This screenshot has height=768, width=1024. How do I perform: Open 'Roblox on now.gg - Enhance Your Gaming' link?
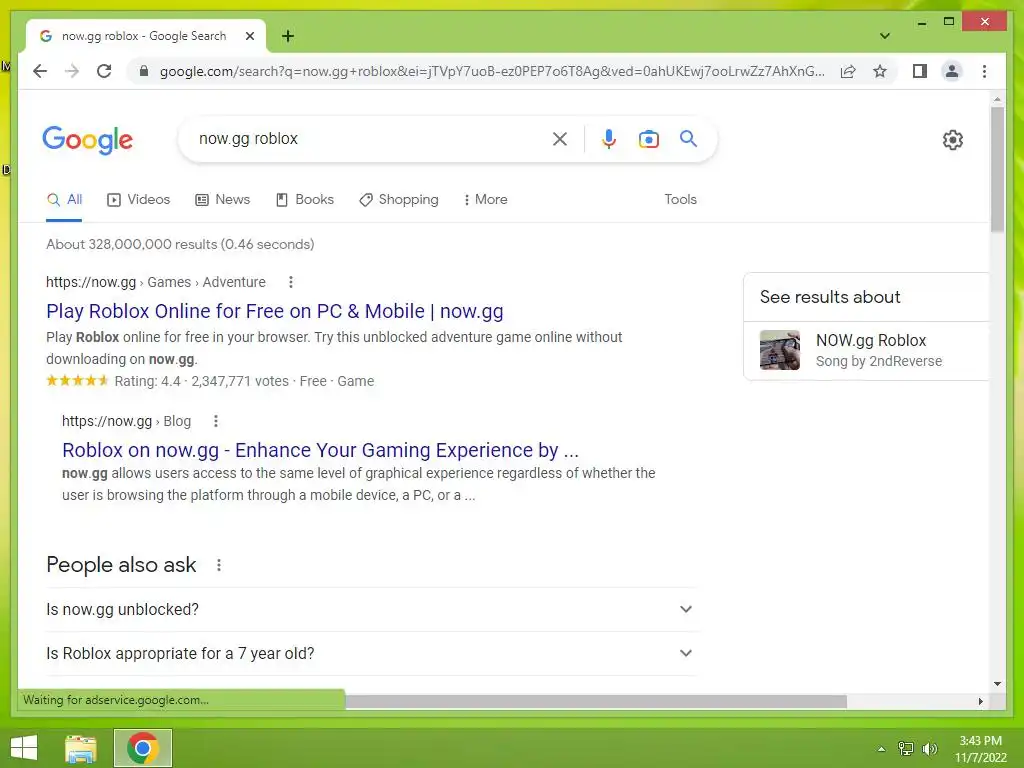click(x=320, y=450)
